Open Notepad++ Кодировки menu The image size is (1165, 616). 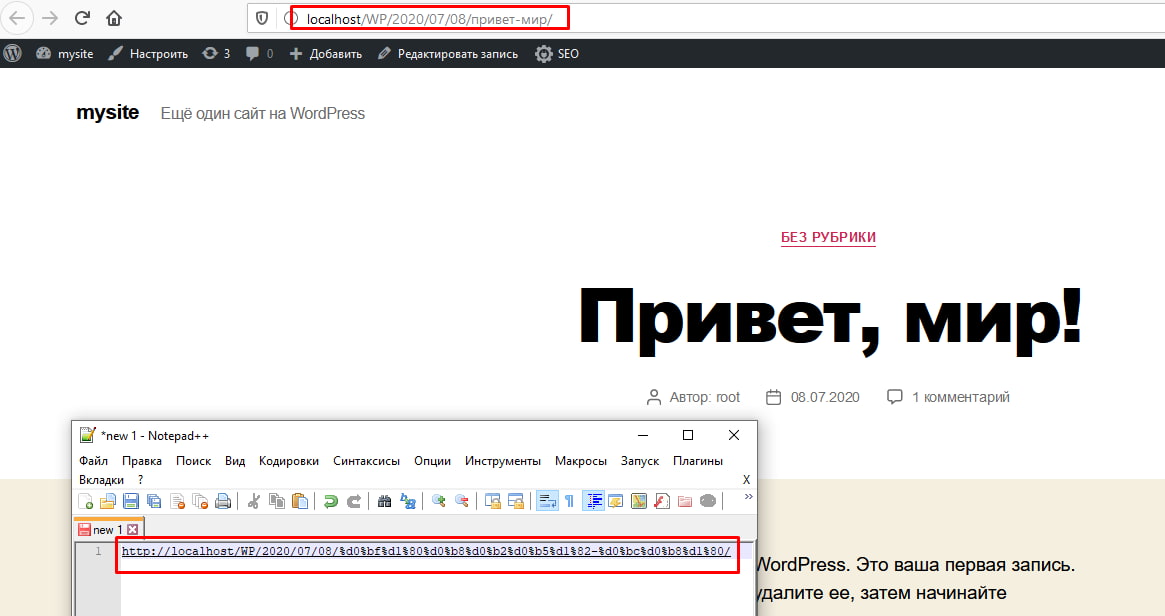point(288,461)
